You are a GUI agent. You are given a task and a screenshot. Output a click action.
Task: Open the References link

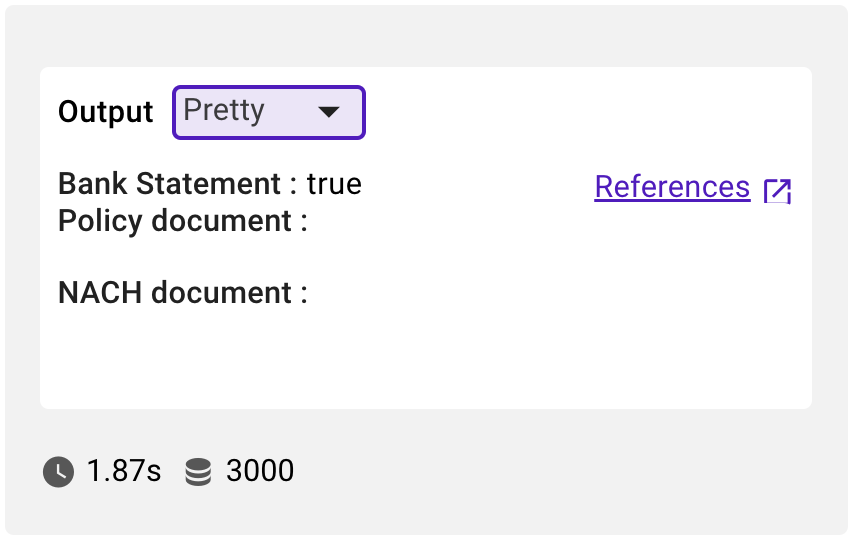[x=672, y=187]
